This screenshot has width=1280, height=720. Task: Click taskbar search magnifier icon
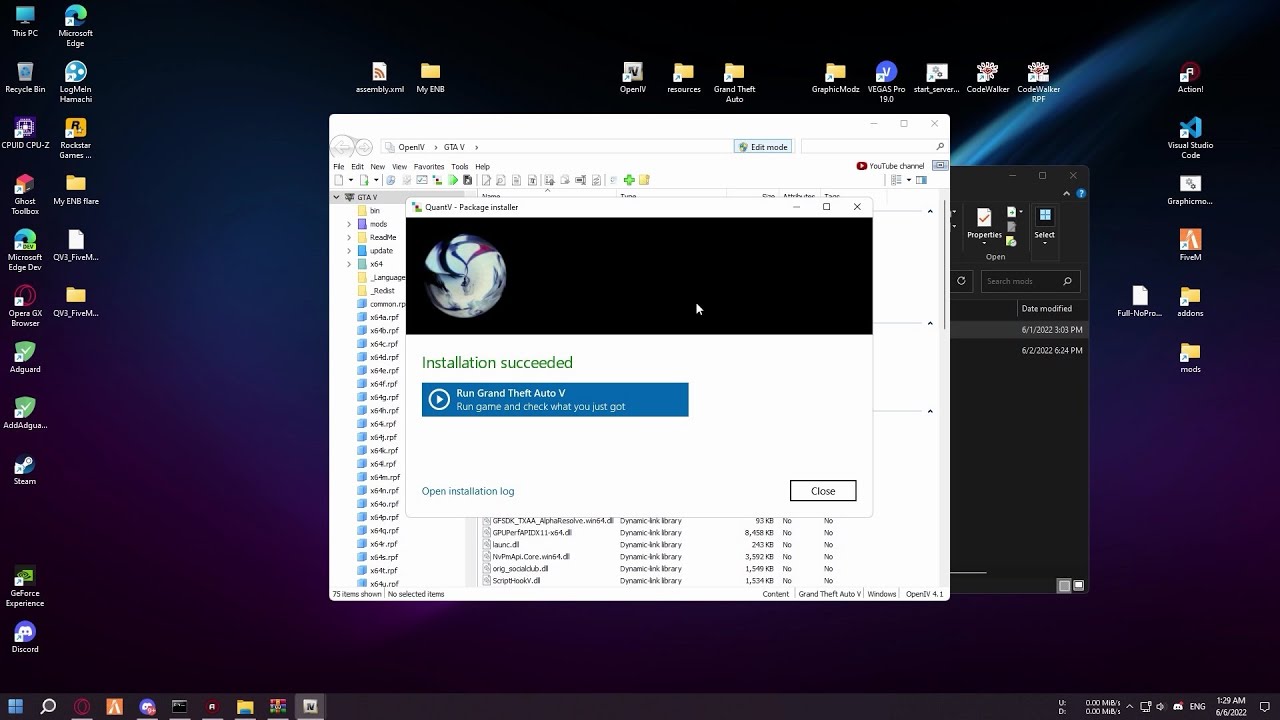48,707
